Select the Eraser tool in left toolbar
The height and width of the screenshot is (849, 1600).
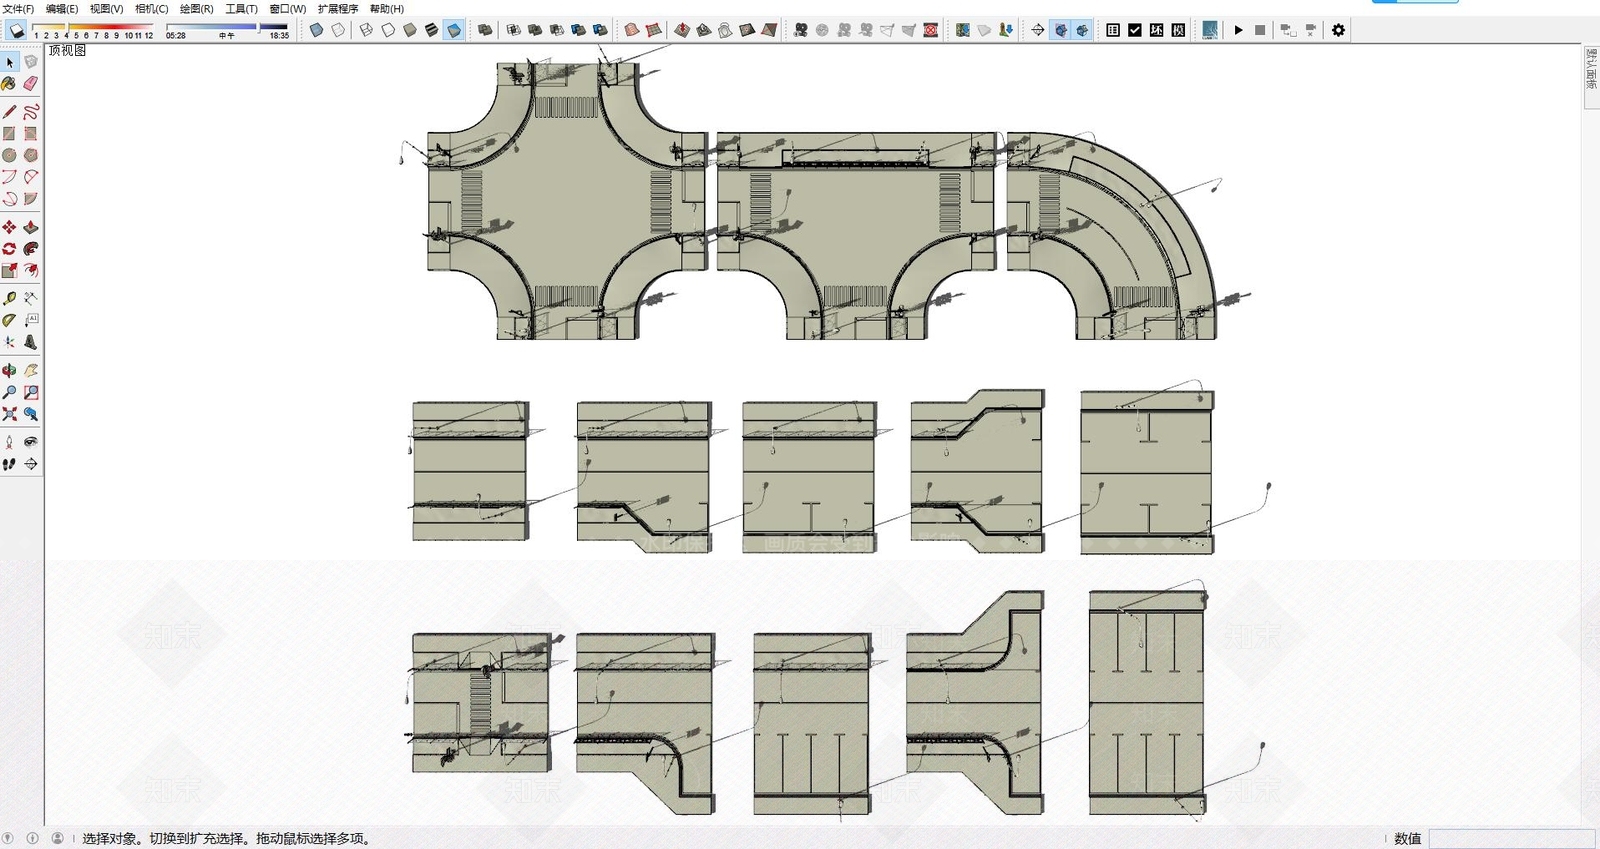tap(31, 84)
